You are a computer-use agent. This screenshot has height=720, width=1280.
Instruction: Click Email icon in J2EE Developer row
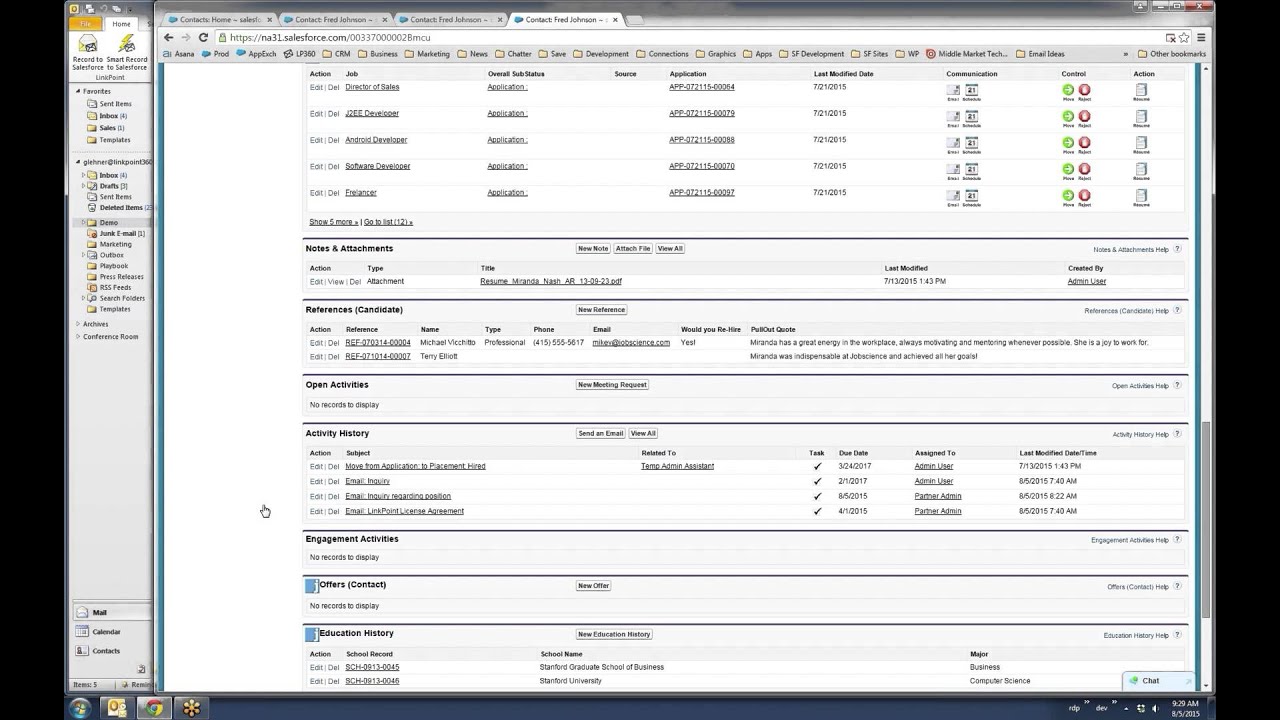953,117
